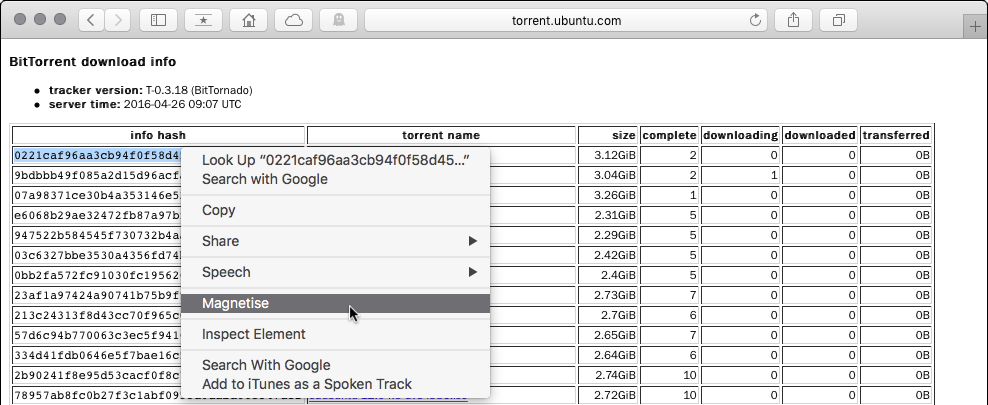Click the 2.7GiB size cell
The image size is (988, 405).
608,315
